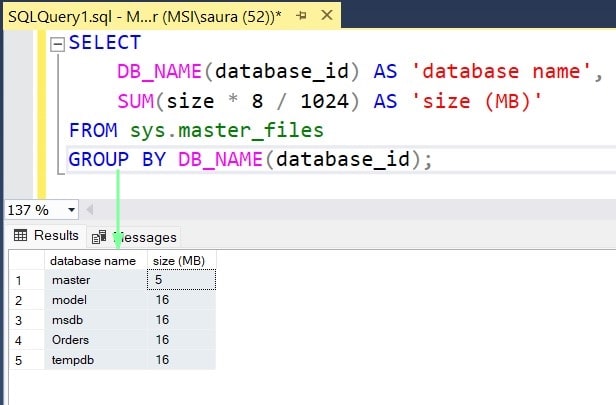This screenshot has width=616, height=405.
Task: Close the SQLQuery1.sql tab
Action: 327,16
